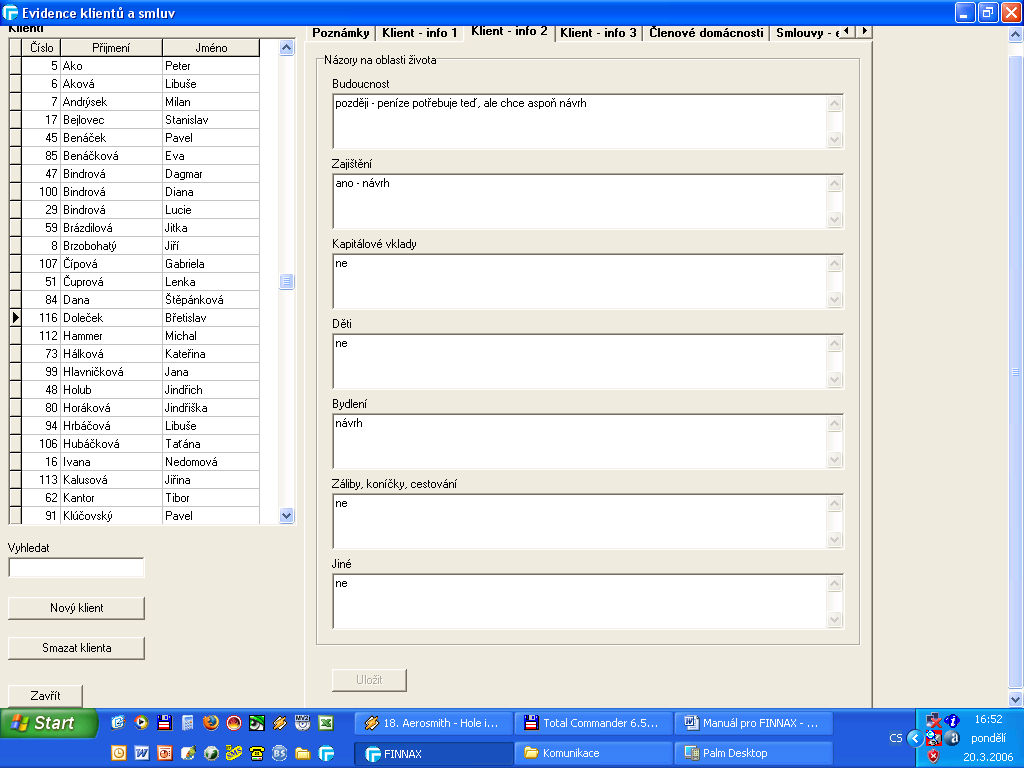This screenshot has width=1024, height=768.
Task: Open CS language bar indicator
Action: coord(895,739)
